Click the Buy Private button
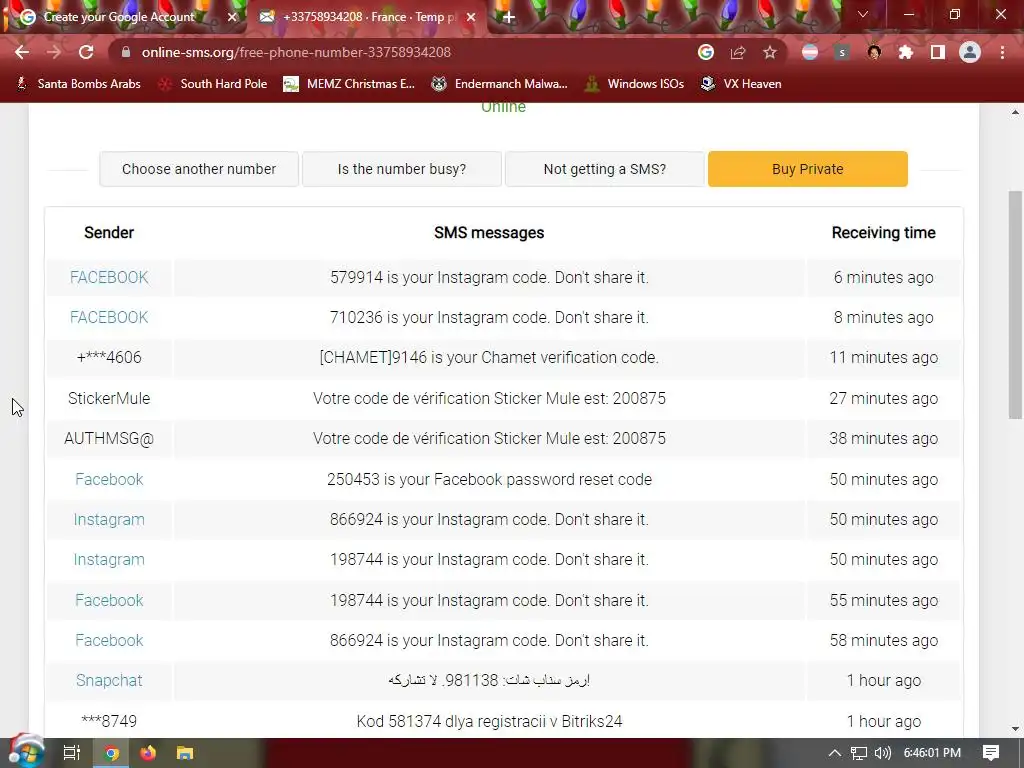 pos(808,169)
